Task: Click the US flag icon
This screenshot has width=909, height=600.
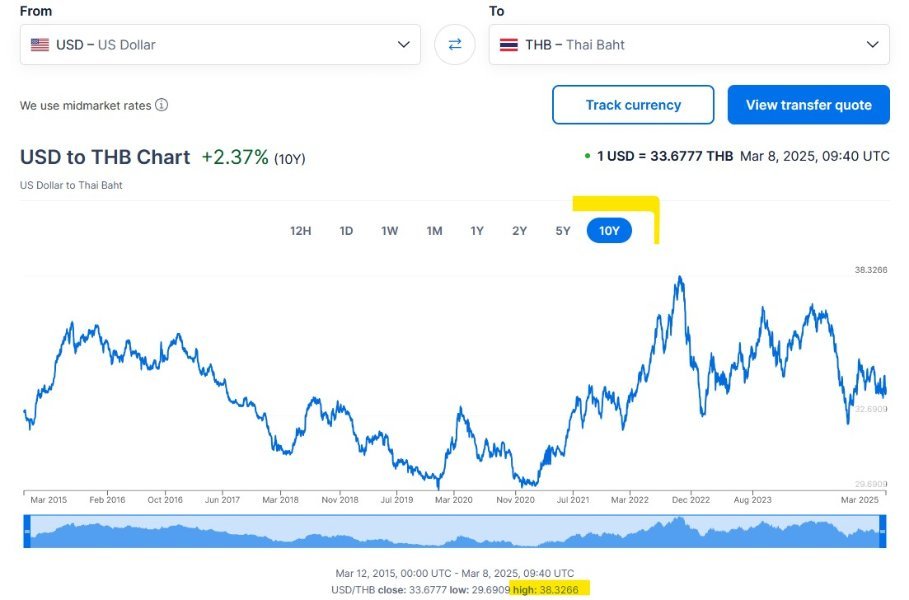Action: click(40, 45)
